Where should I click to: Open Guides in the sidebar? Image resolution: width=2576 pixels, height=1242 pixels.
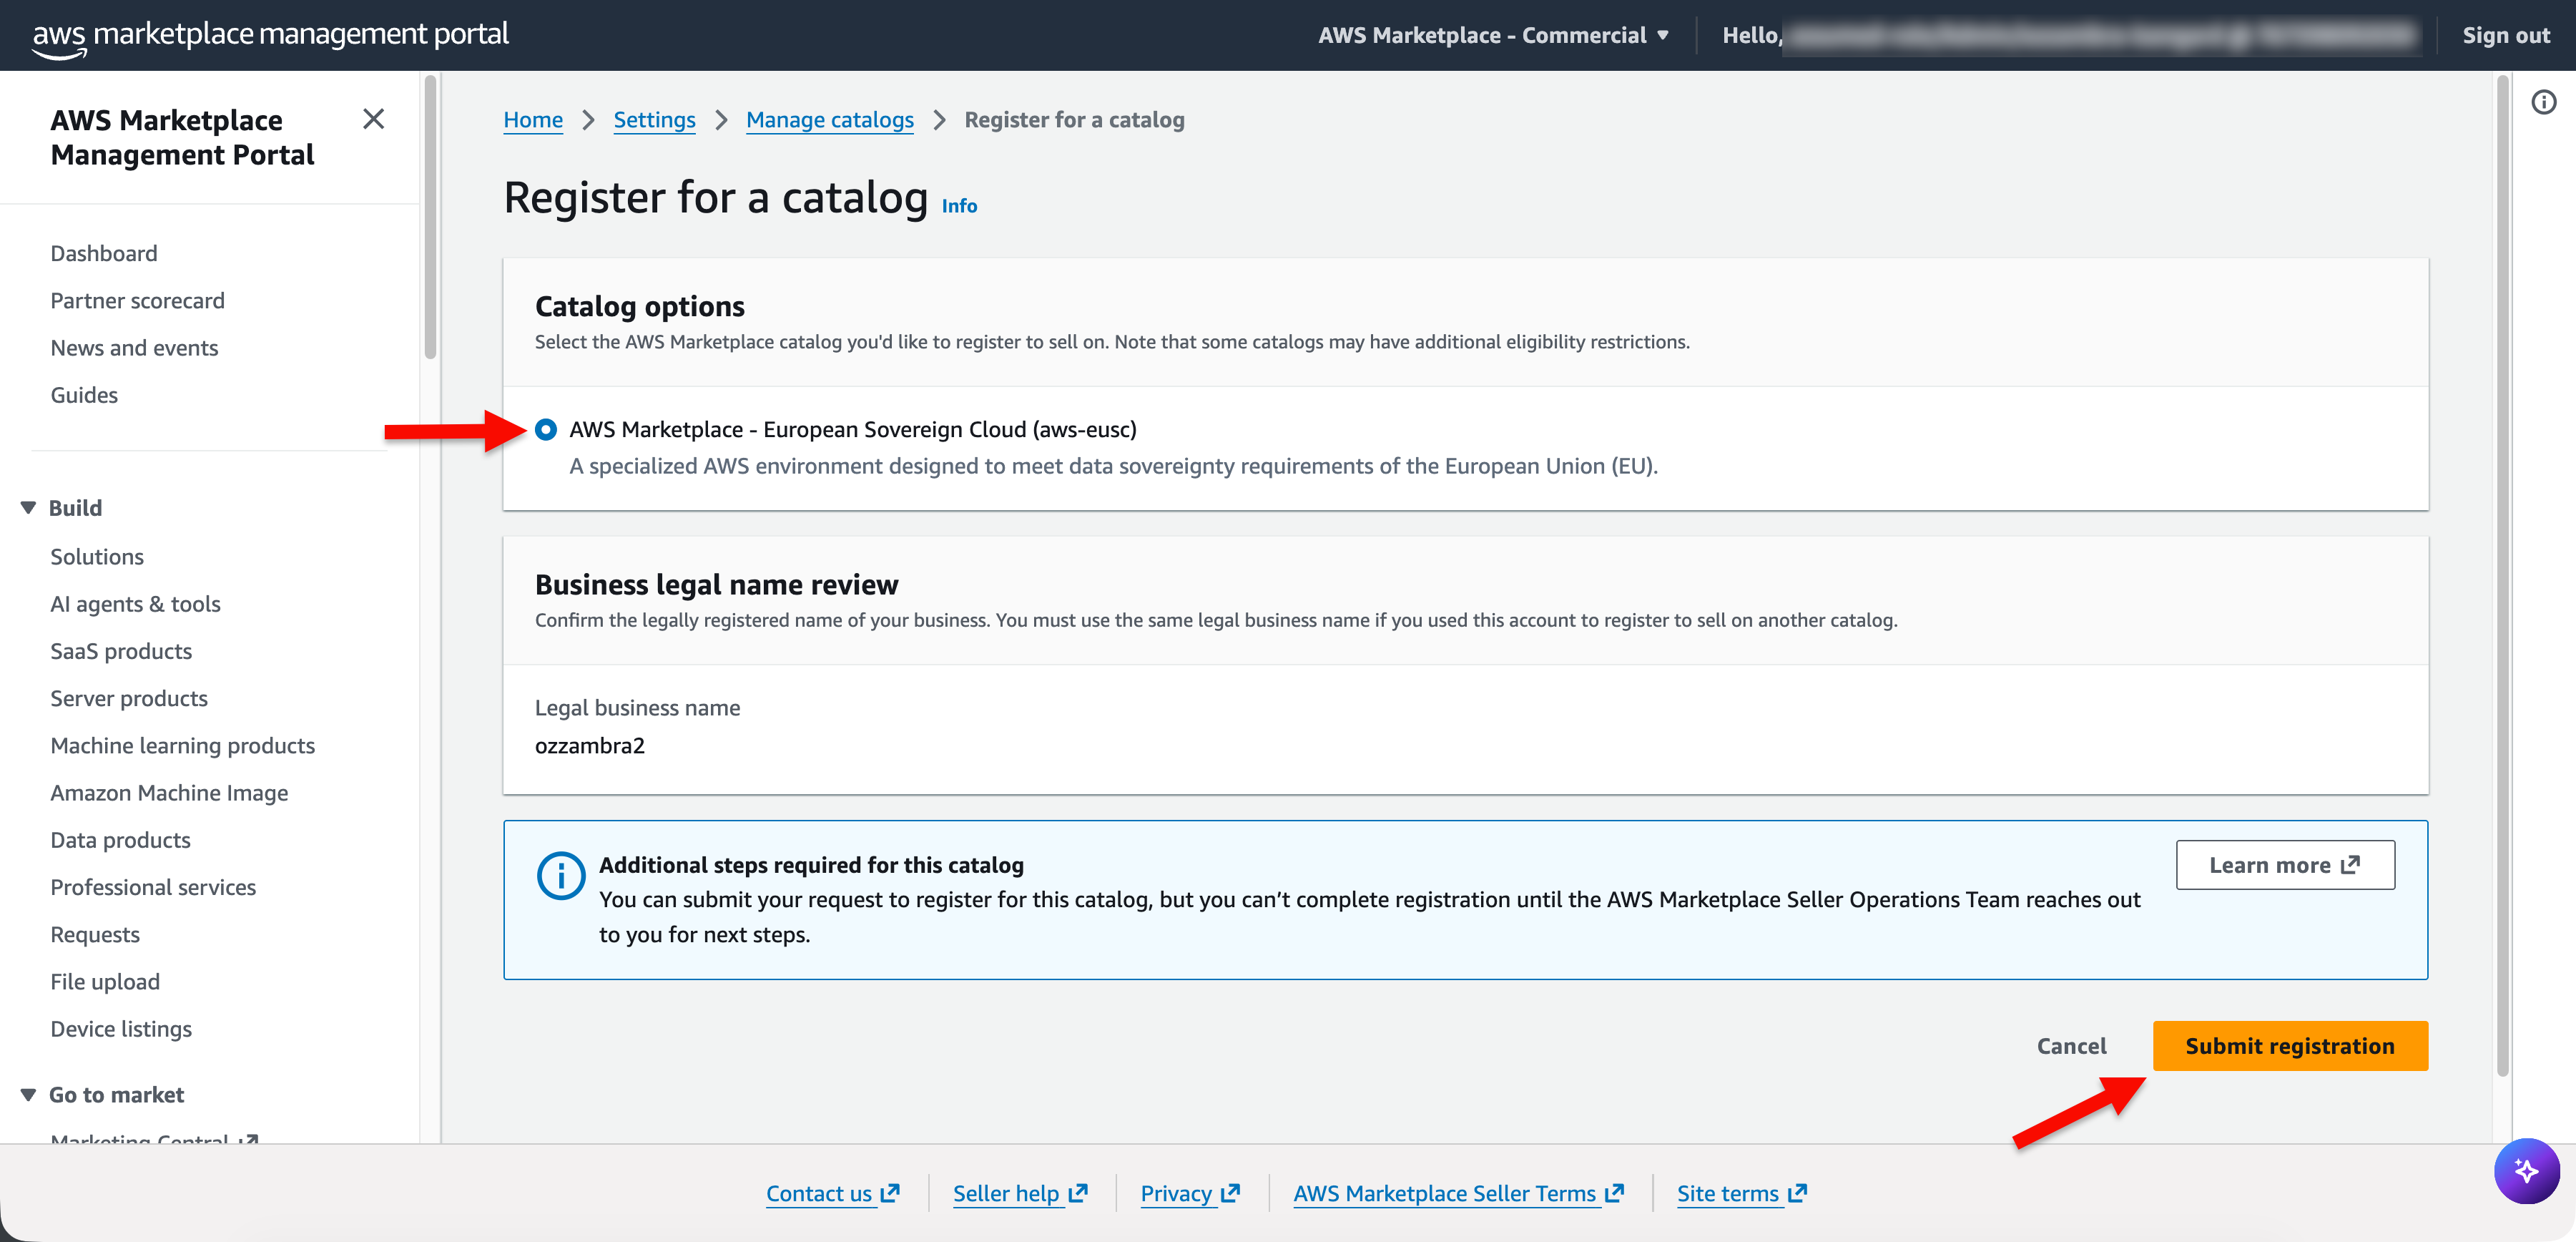click(x=85, y=395)
